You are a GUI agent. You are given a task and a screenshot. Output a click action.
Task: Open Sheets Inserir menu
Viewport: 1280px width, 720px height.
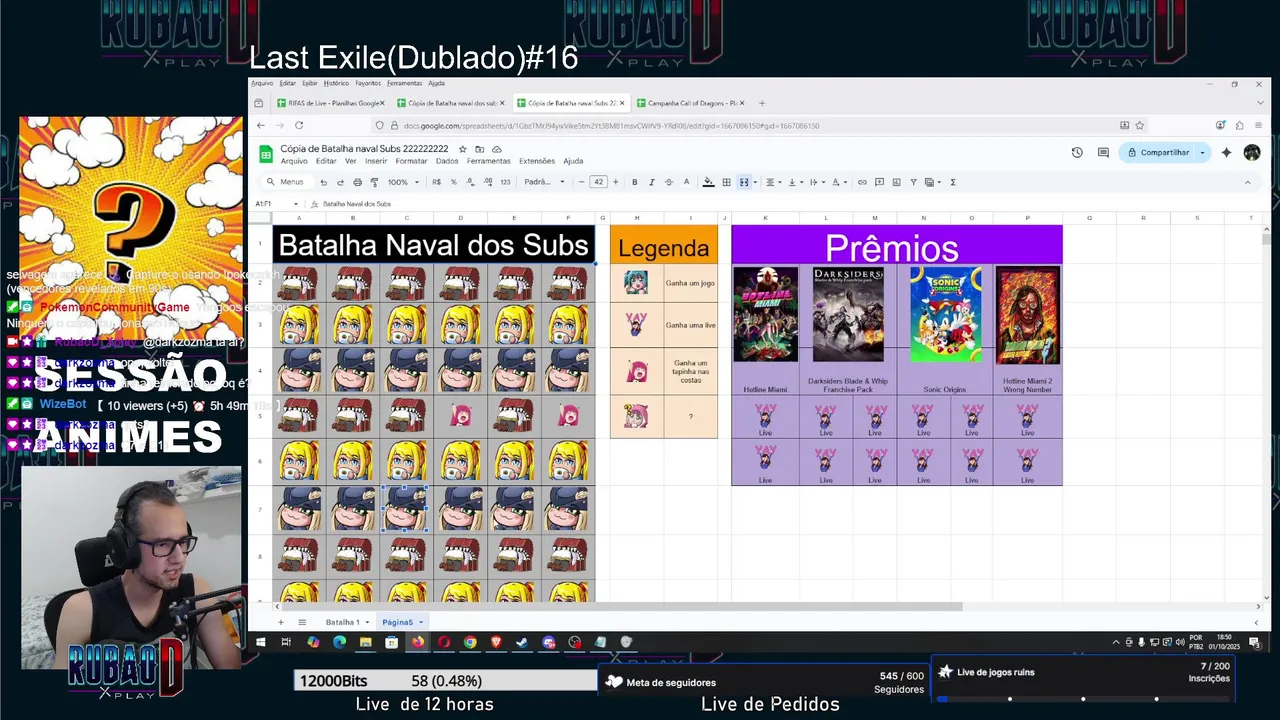pos(376,161)
